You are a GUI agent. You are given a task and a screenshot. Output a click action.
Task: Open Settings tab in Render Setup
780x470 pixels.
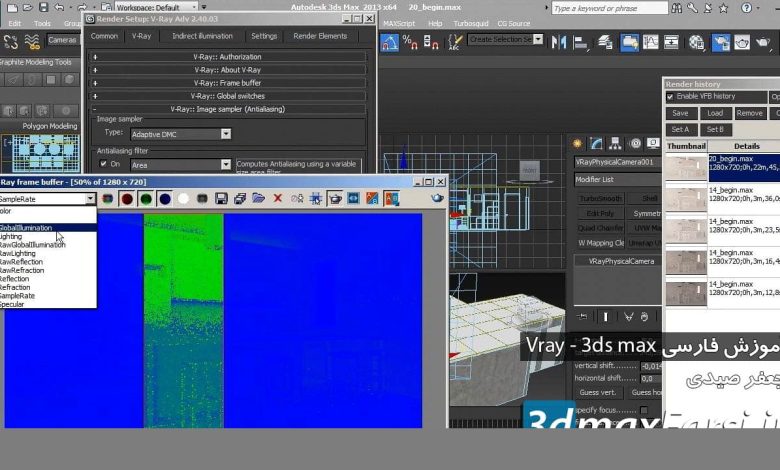[264, 36]
